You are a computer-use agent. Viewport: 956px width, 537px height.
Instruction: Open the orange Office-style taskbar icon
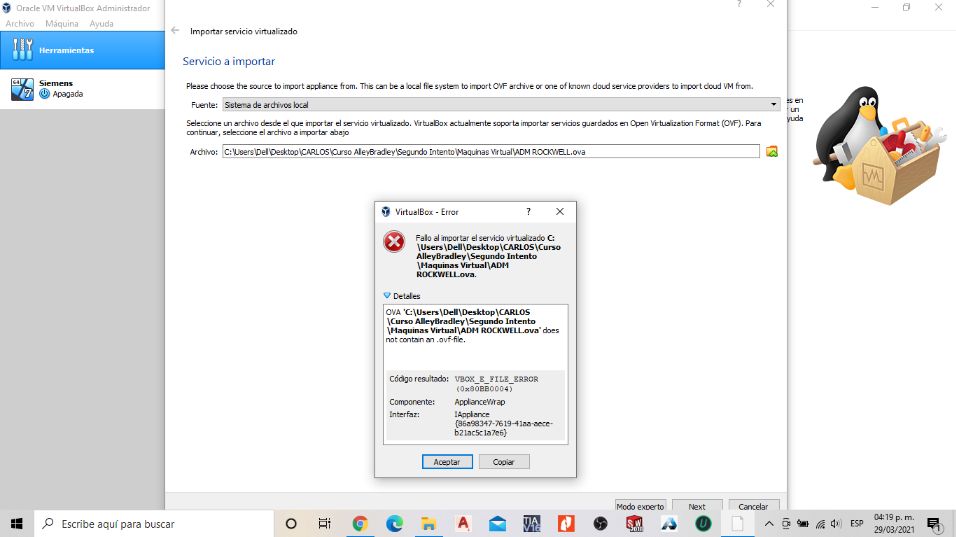click(x=566, y=524)
